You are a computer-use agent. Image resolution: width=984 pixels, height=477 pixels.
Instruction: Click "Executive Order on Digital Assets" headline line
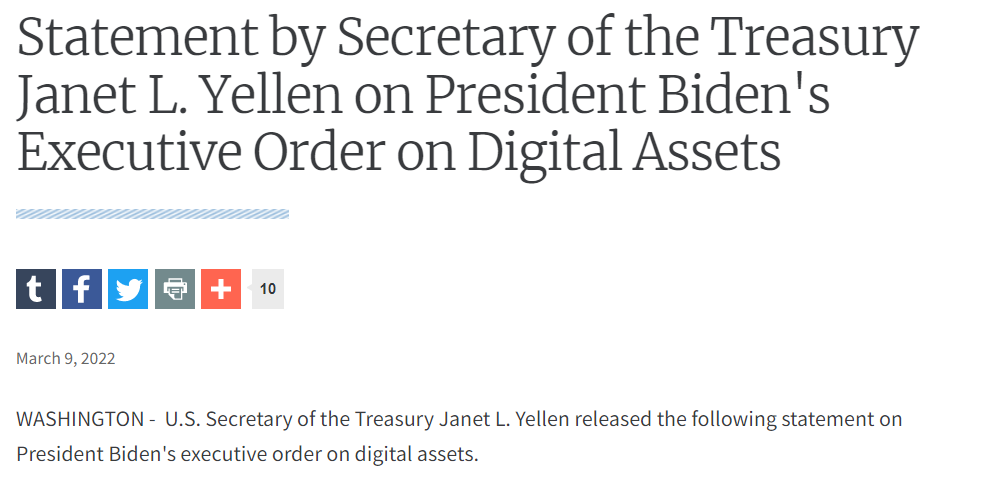[398, 151]
